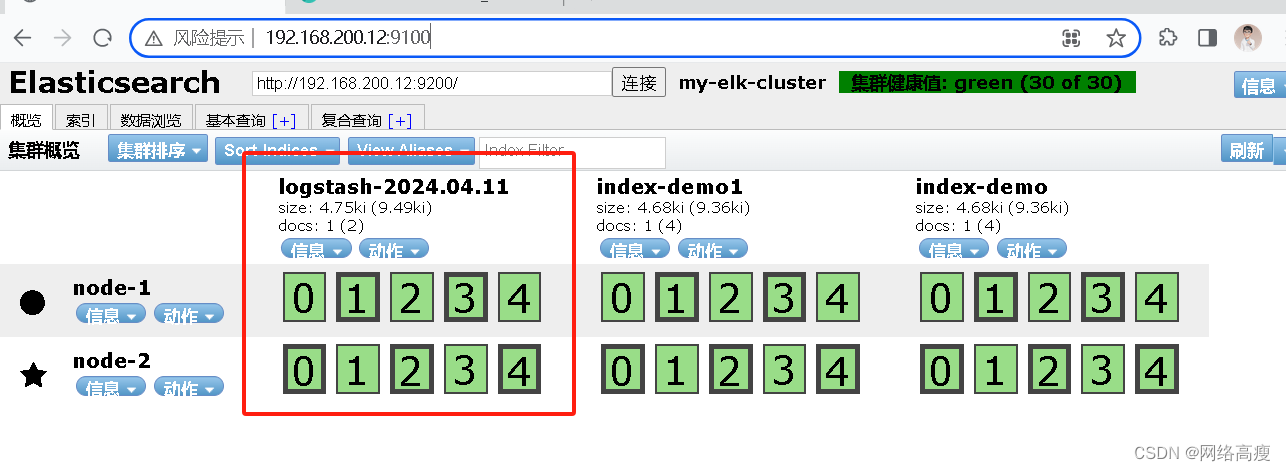Open node-1 动作 dropdown
The width and height of the screenshot is (1286, 471).
click(189, 315)
